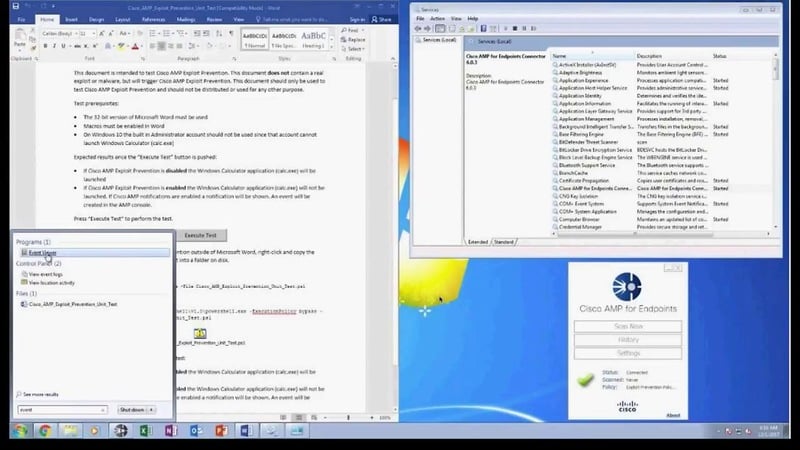The image size is (800, 450).
Task: Click the Forward arrow in Services toolbar
Action: (x=428, y=29)
